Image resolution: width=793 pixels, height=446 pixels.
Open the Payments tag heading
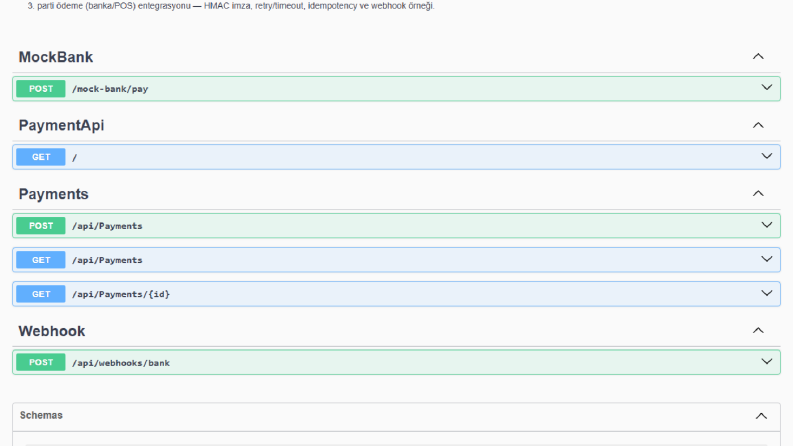click(x=54, y=194)
